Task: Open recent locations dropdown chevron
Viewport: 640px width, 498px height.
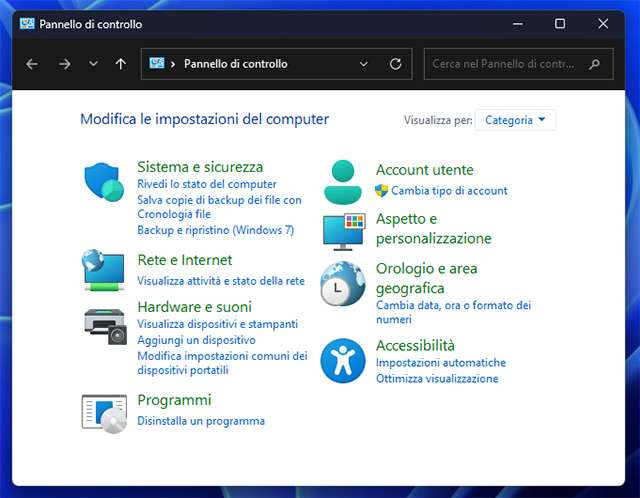Action: [x=93, y=64]
